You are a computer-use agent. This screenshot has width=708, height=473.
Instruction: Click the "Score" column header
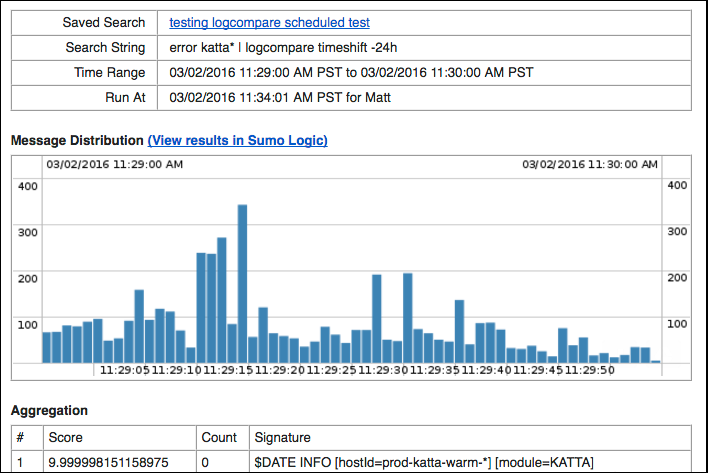pos(66,437)
